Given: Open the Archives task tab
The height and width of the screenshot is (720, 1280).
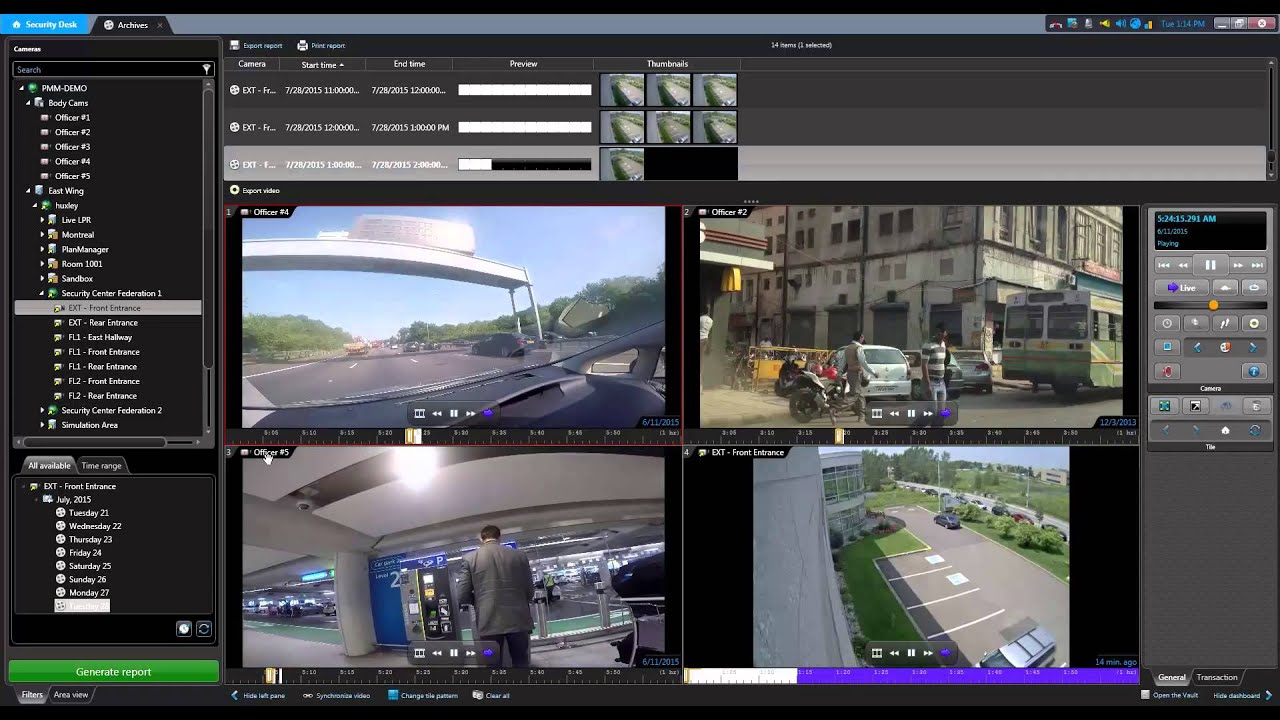Looking at the screenshot, I should (132, 25).
